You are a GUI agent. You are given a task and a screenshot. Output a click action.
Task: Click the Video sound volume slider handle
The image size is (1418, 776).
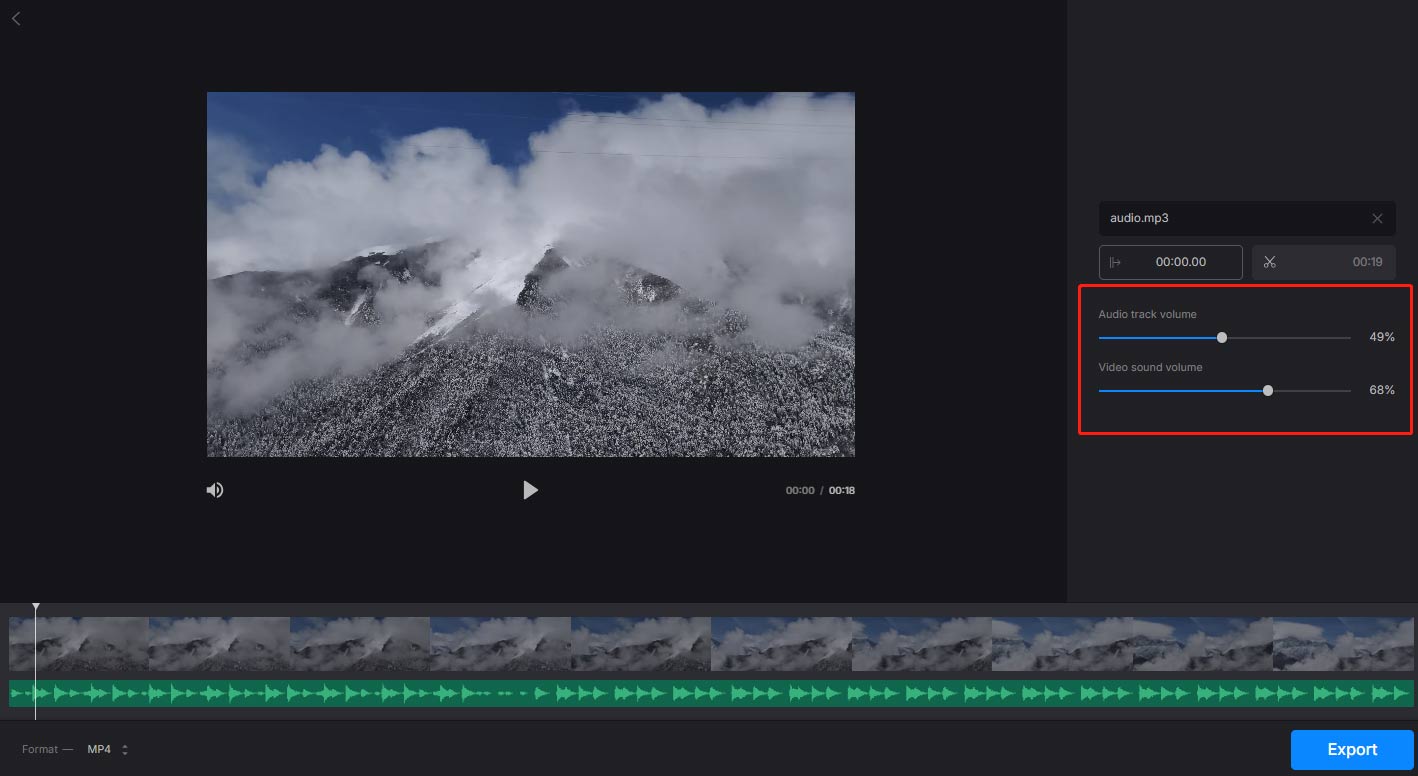(x=1268, y=391)
